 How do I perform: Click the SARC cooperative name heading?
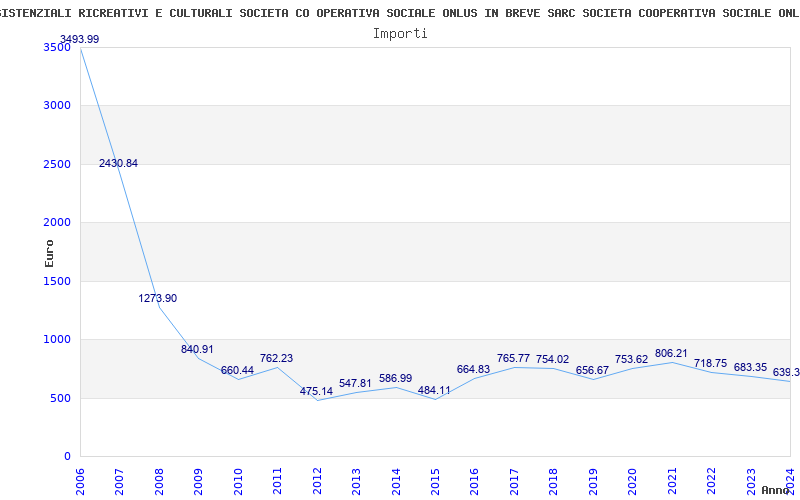pos(400,14)
